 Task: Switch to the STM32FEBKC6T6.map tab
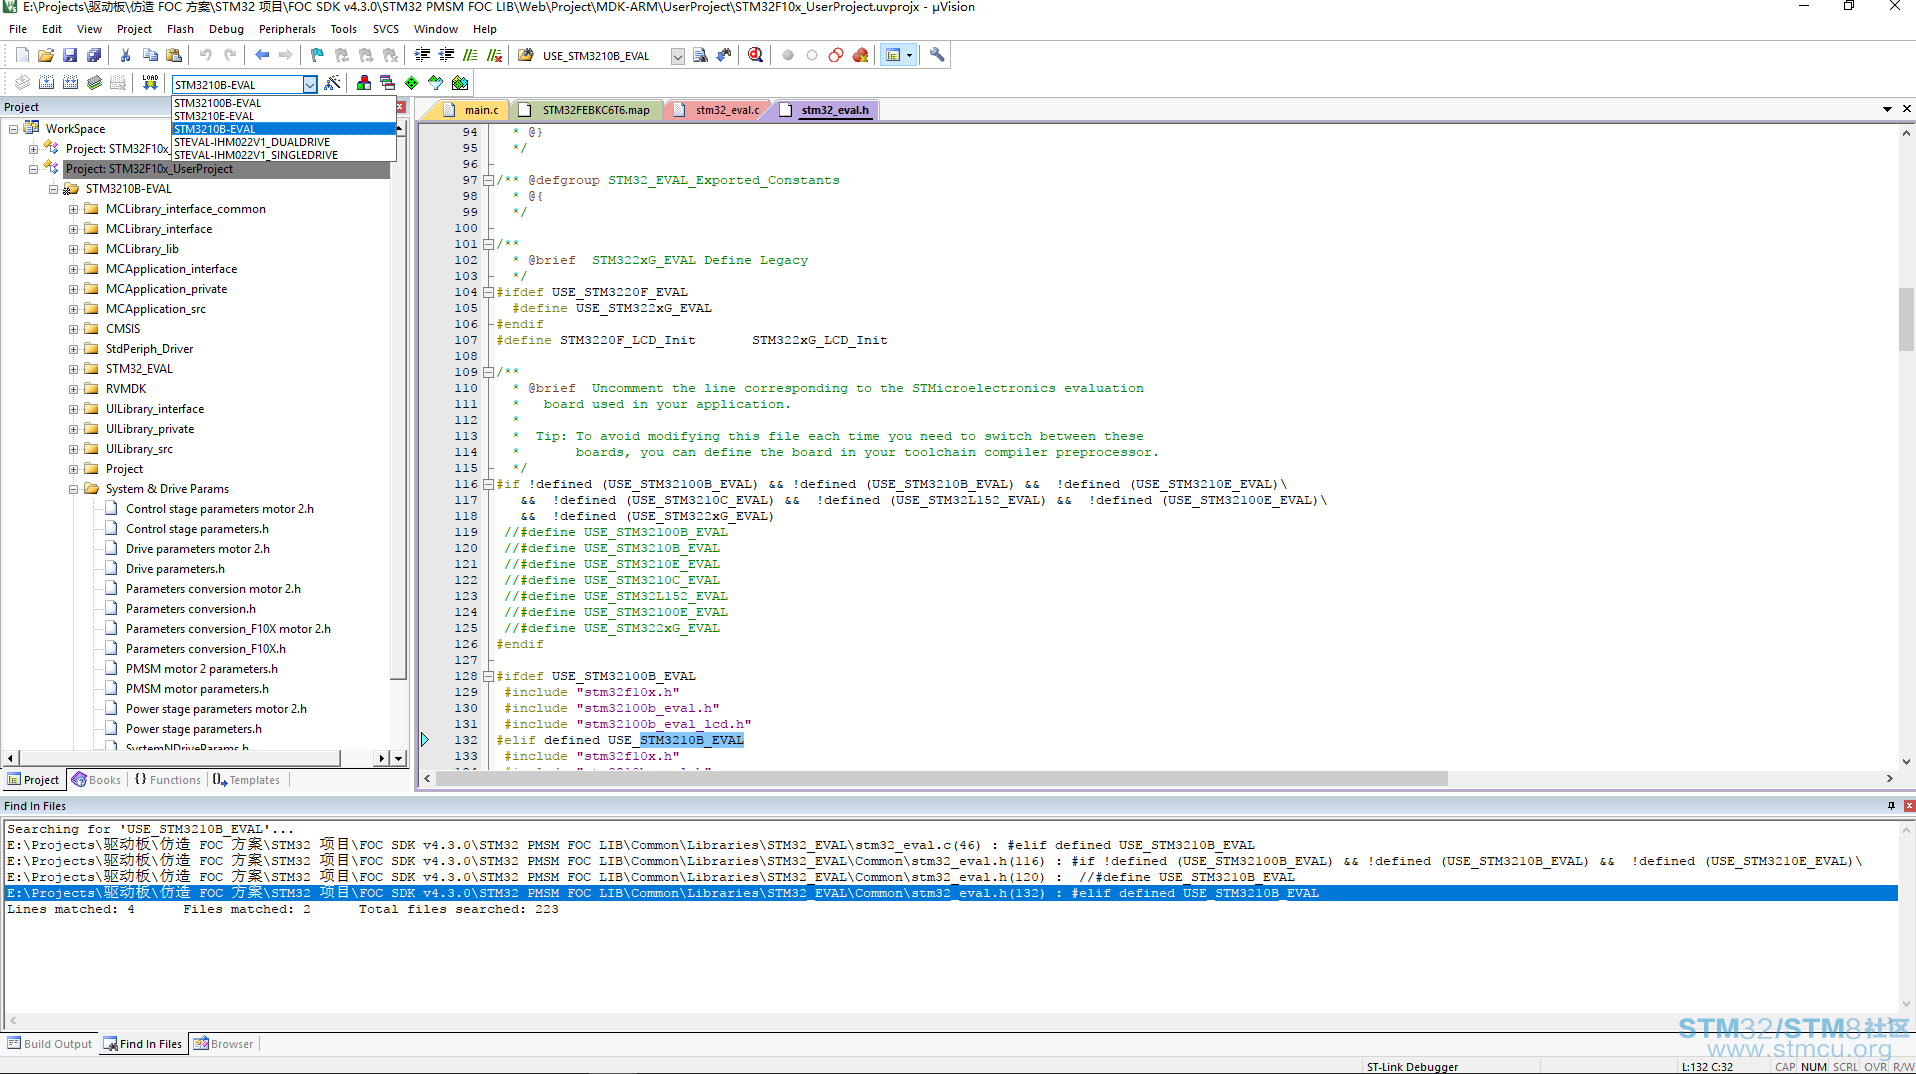(586, 110)
